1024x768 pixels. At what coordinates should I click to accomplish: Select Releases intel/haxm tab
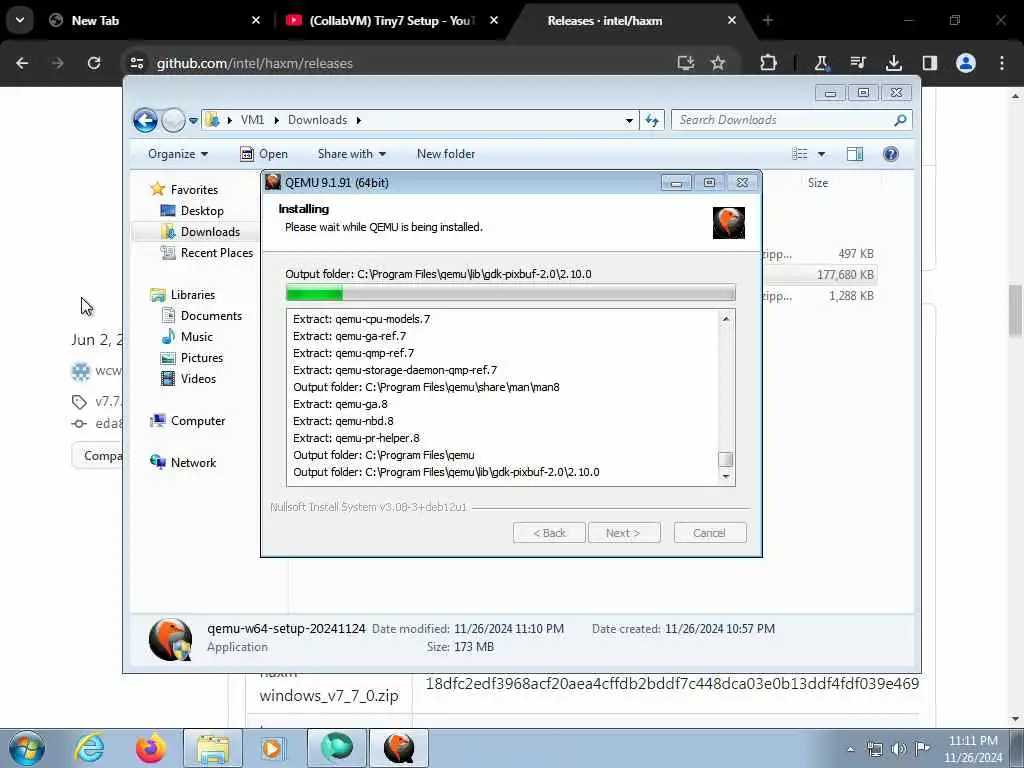pos(629,21)
